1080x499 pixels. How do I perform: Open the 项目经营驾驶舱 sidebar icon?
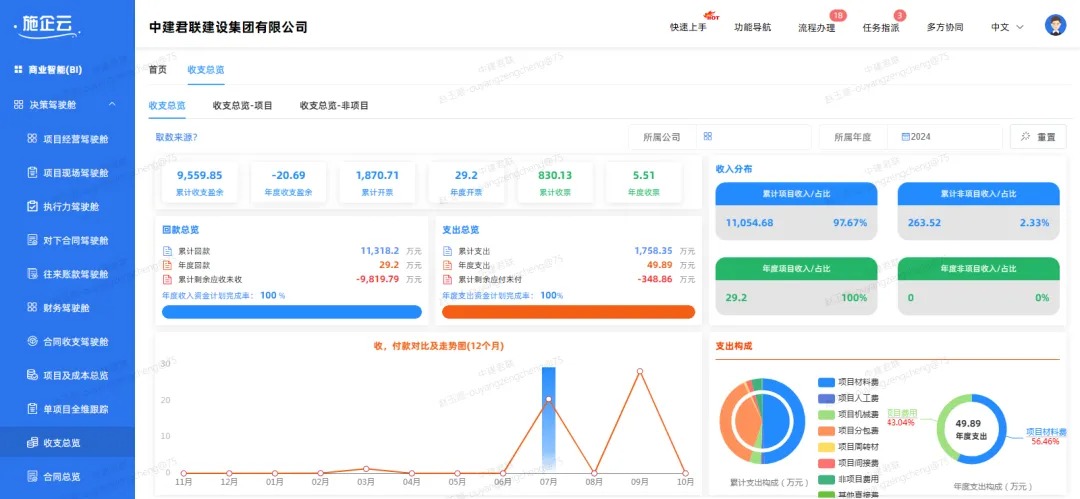coord(33,139)
